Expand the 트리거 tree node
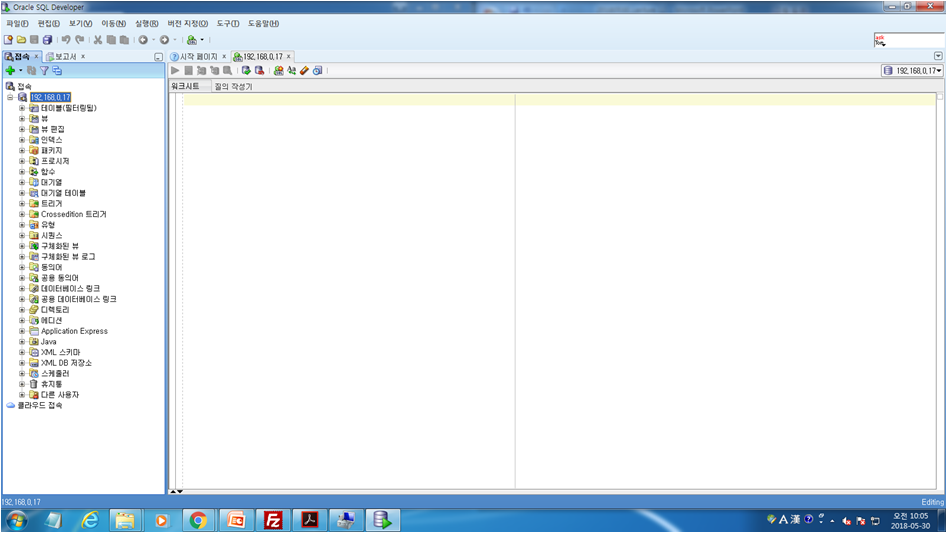 coord(22,203)
